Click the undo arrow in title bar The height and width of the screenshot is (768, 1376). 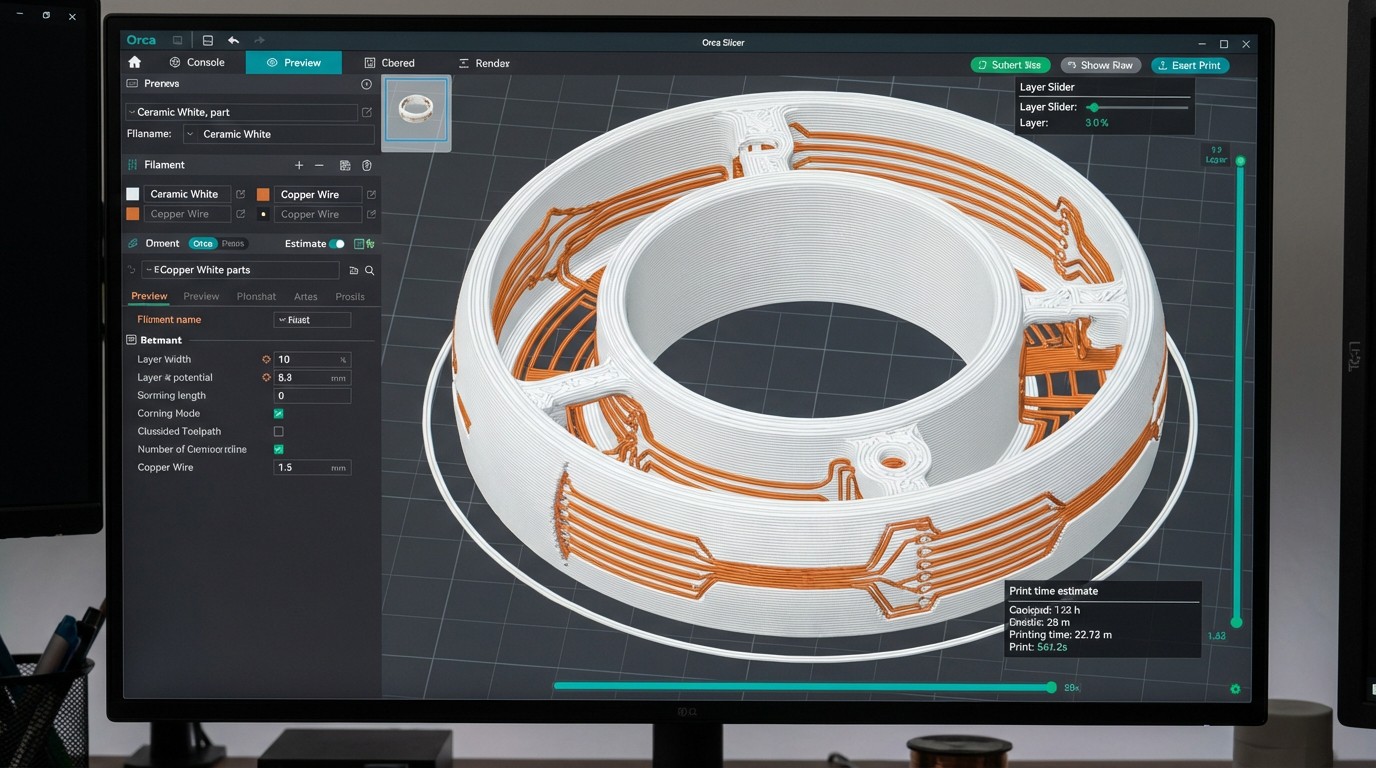(x=233, y=41)
